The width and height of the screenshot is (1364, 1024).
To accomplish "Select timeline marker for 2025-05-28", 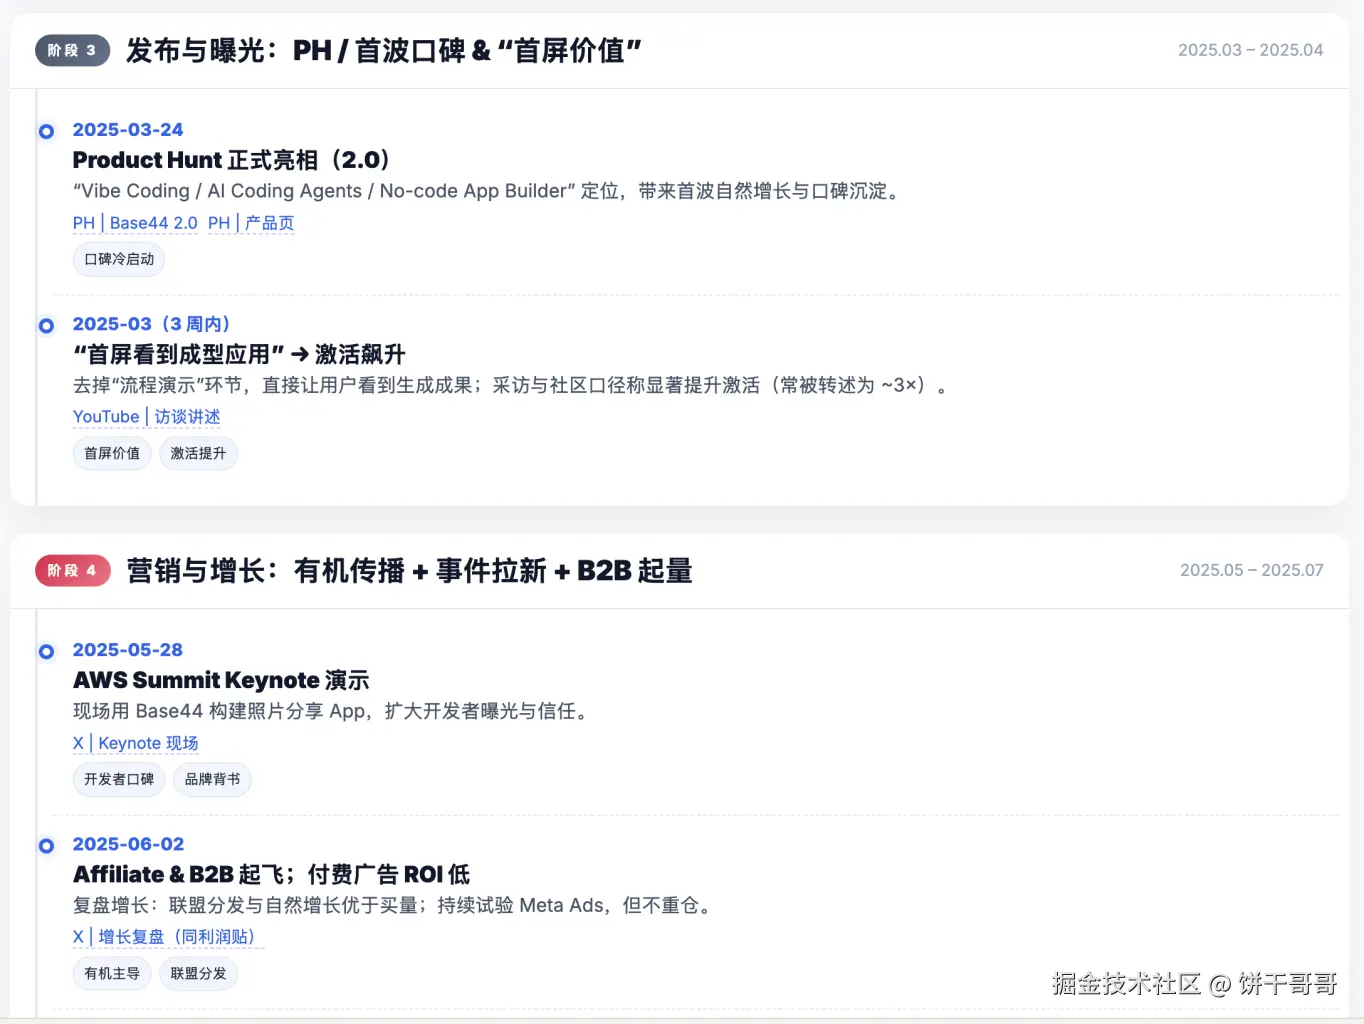I will 46,651.
